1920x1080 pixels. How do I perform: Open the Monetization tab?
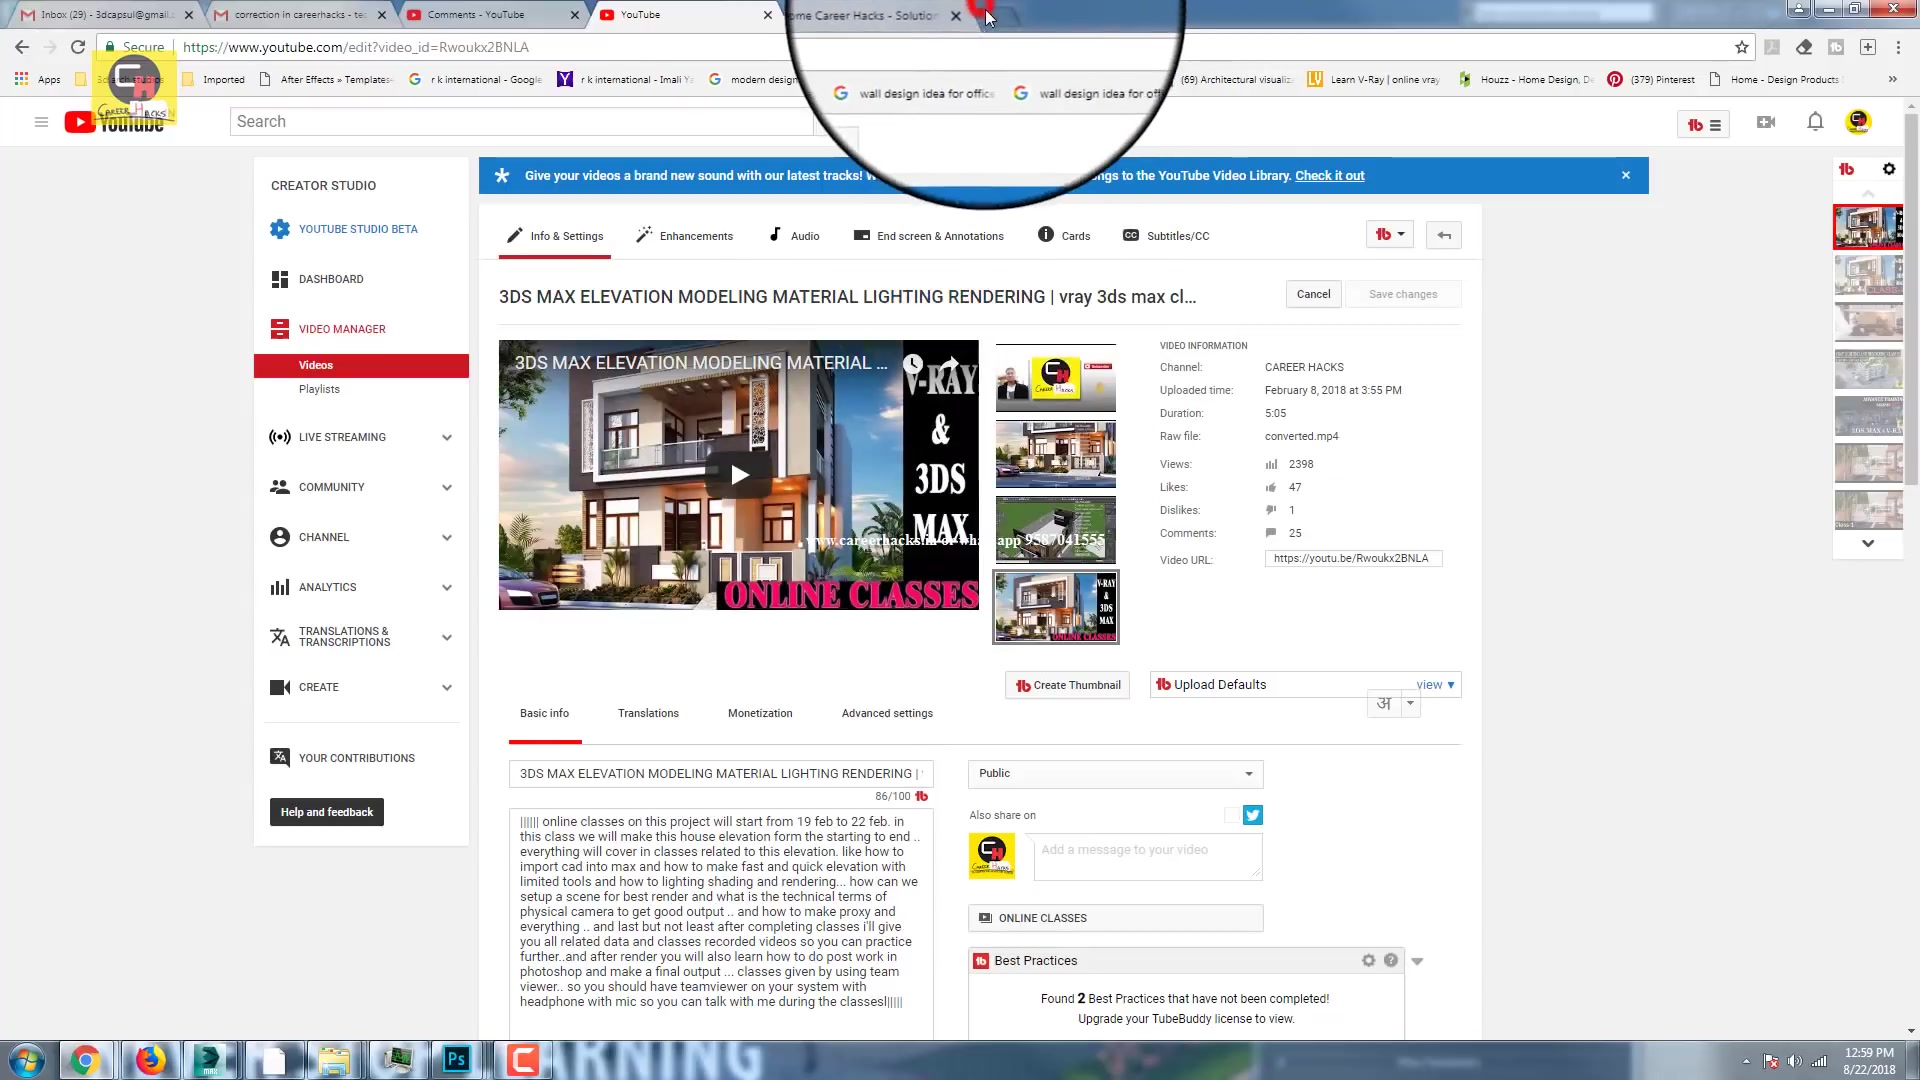(x=760, y=713)
